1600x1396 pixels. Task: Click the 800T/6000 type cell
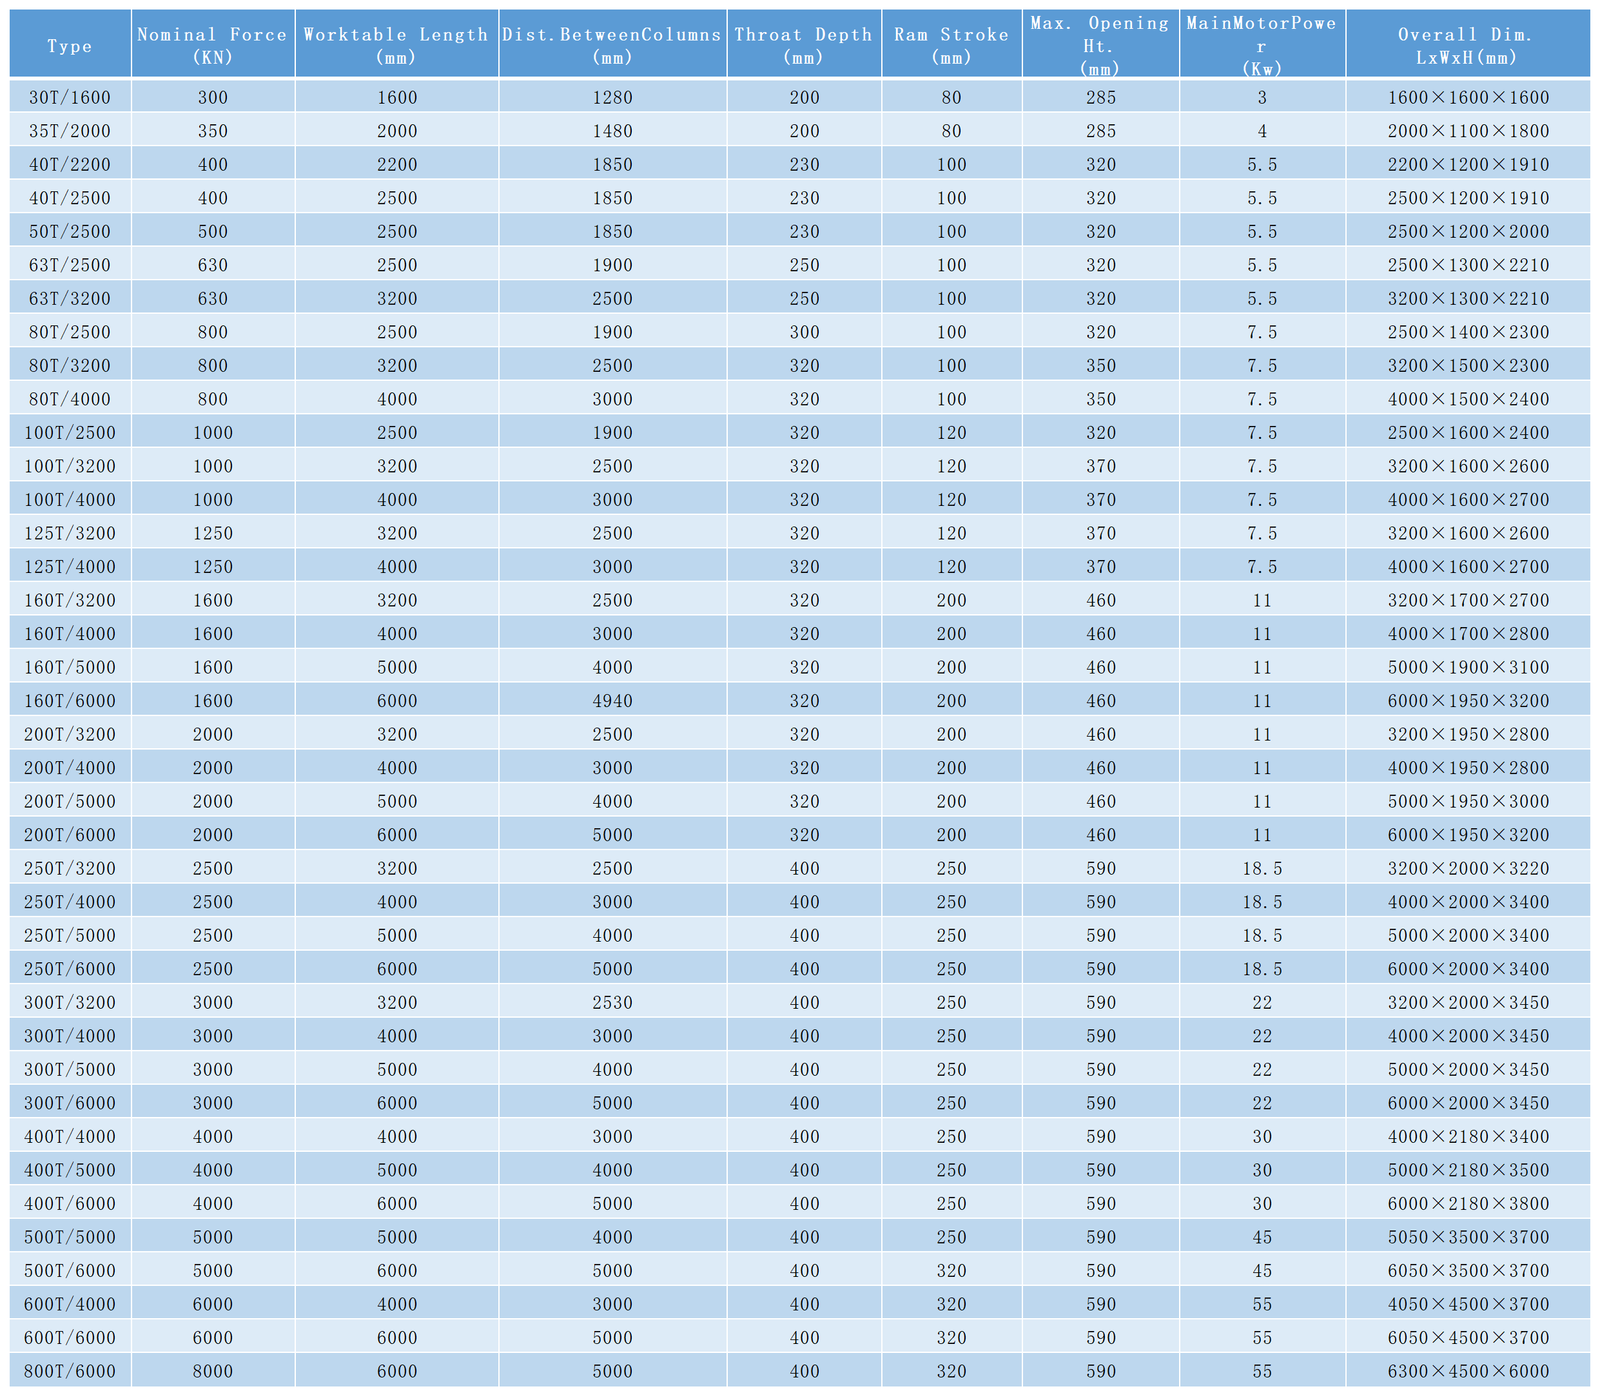[70, 1372]
